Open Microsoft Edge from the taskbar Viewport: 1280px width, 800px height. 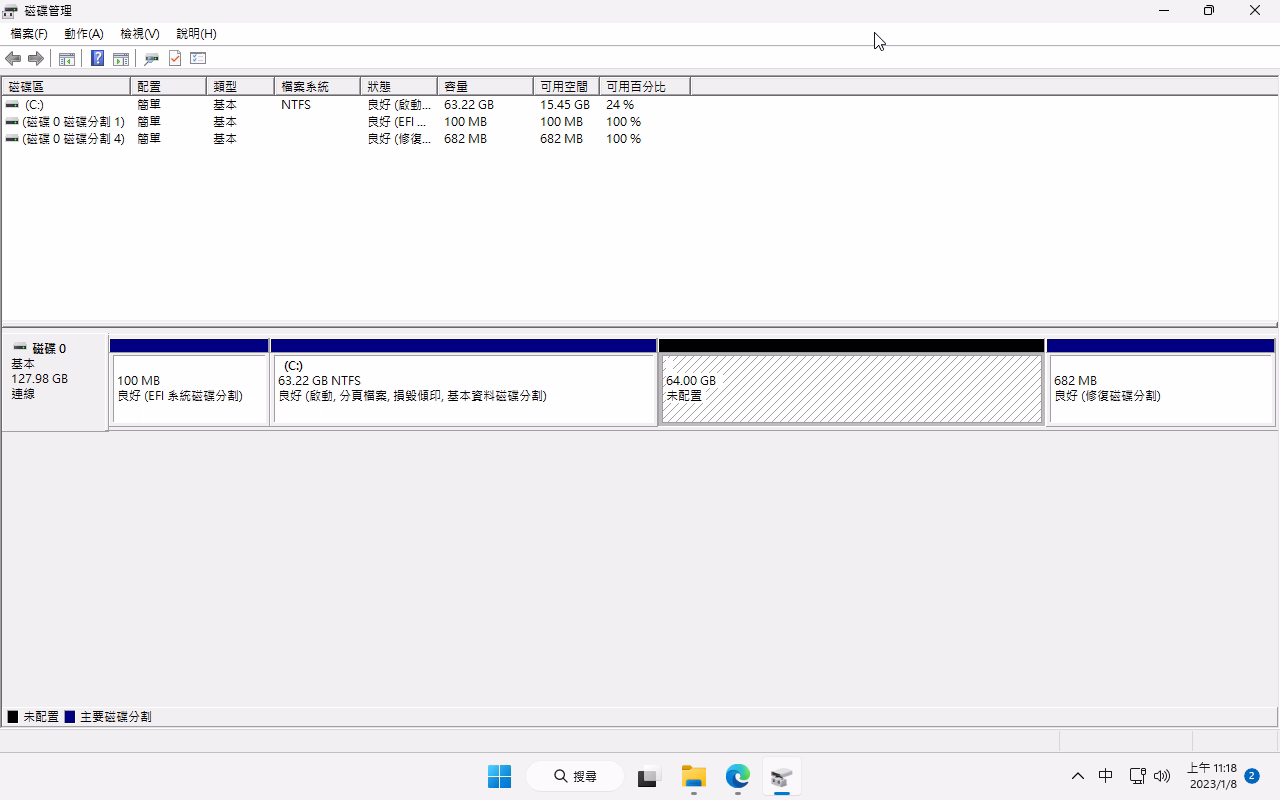pos(738,776)
